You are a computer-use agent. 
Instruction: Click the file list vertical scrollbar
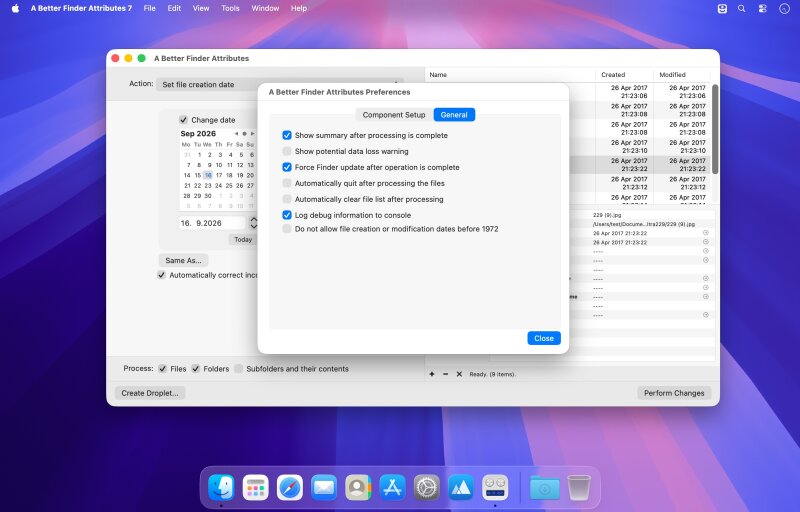pyautogui.click(x=715, y=129)
